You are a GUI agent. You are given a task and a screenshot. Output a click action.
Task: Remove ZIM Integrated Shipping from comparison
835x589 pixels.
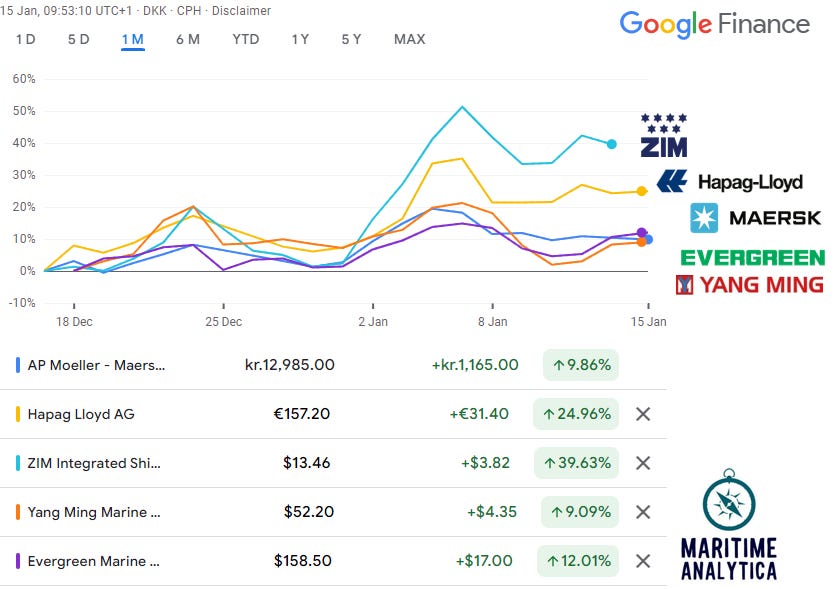coord(643,463)
